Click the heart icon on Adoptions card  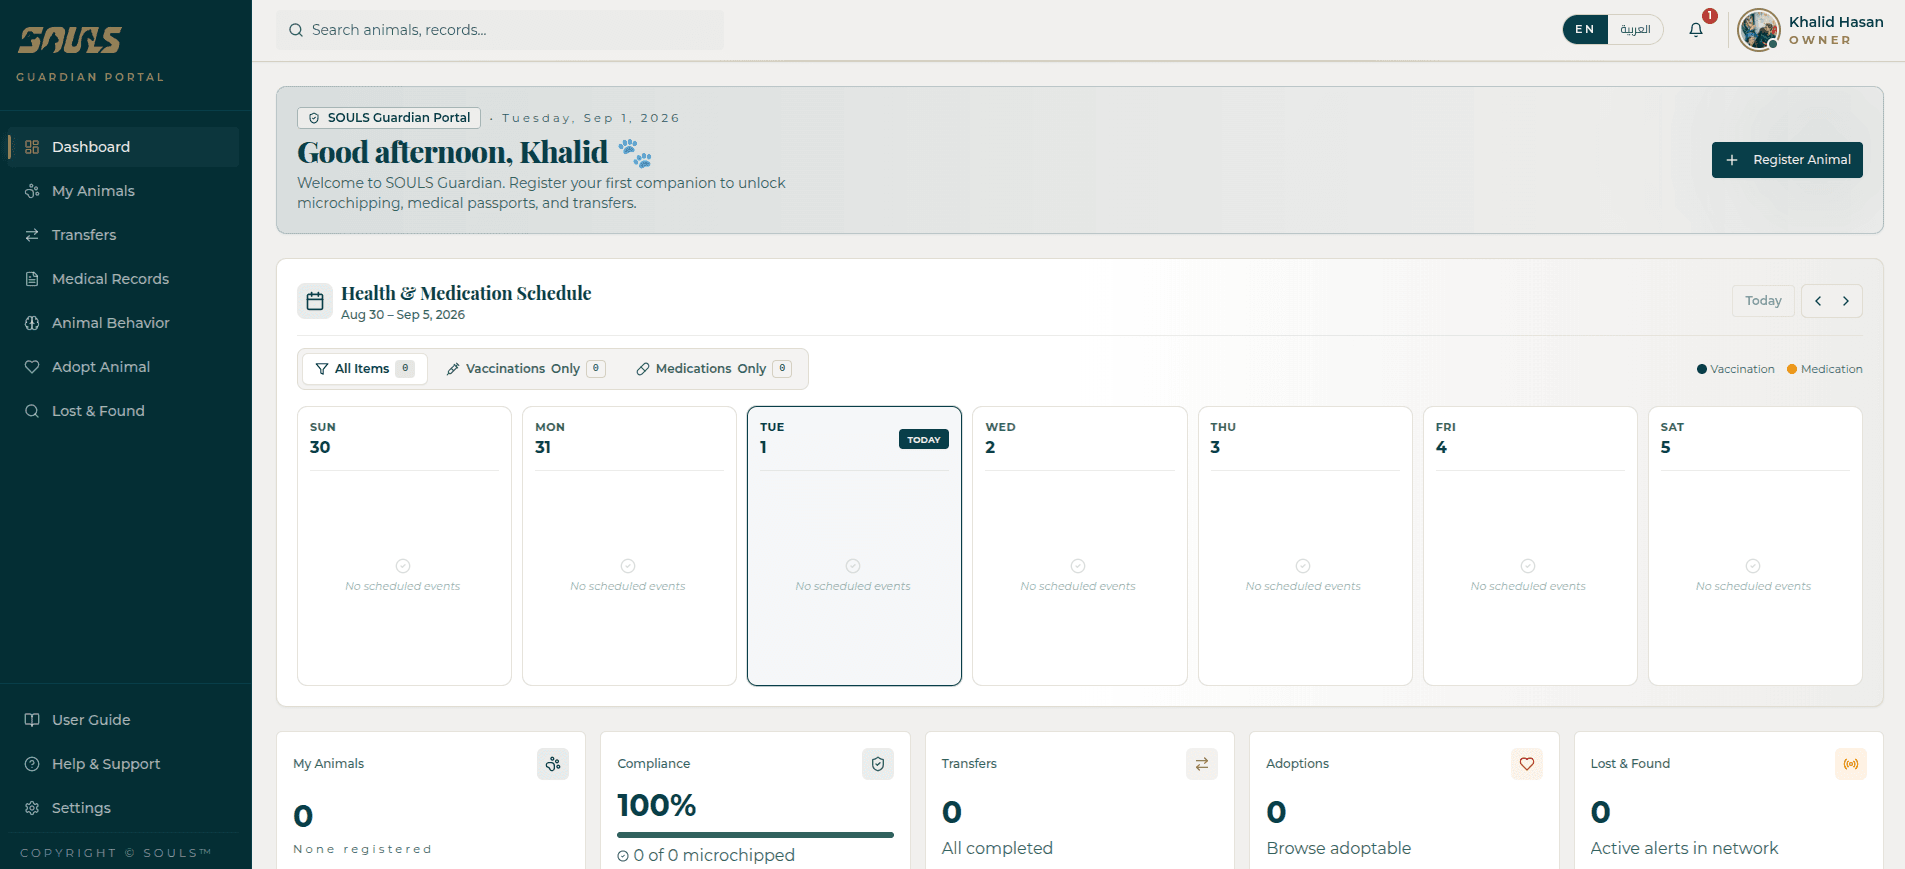click(1527, 764)
